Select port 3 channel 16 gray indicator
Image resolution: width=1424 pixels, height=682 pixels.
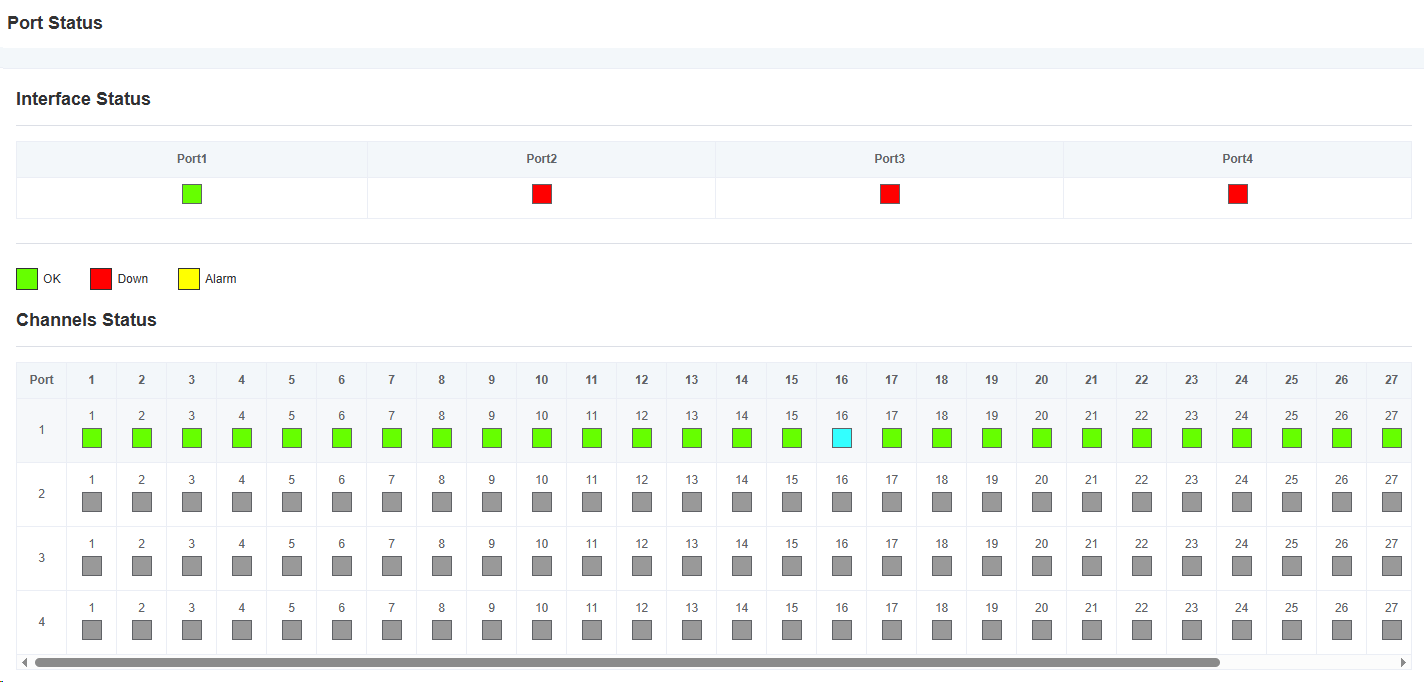(842, 566)
